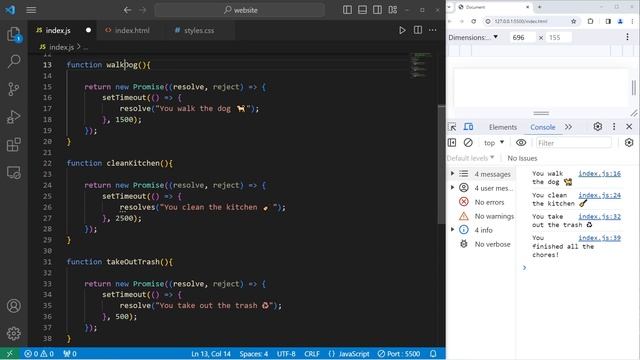The height and width of the screenshot is (360, 640).
Task: Show more DevTools tabs chevron
Action: (568, 127)
